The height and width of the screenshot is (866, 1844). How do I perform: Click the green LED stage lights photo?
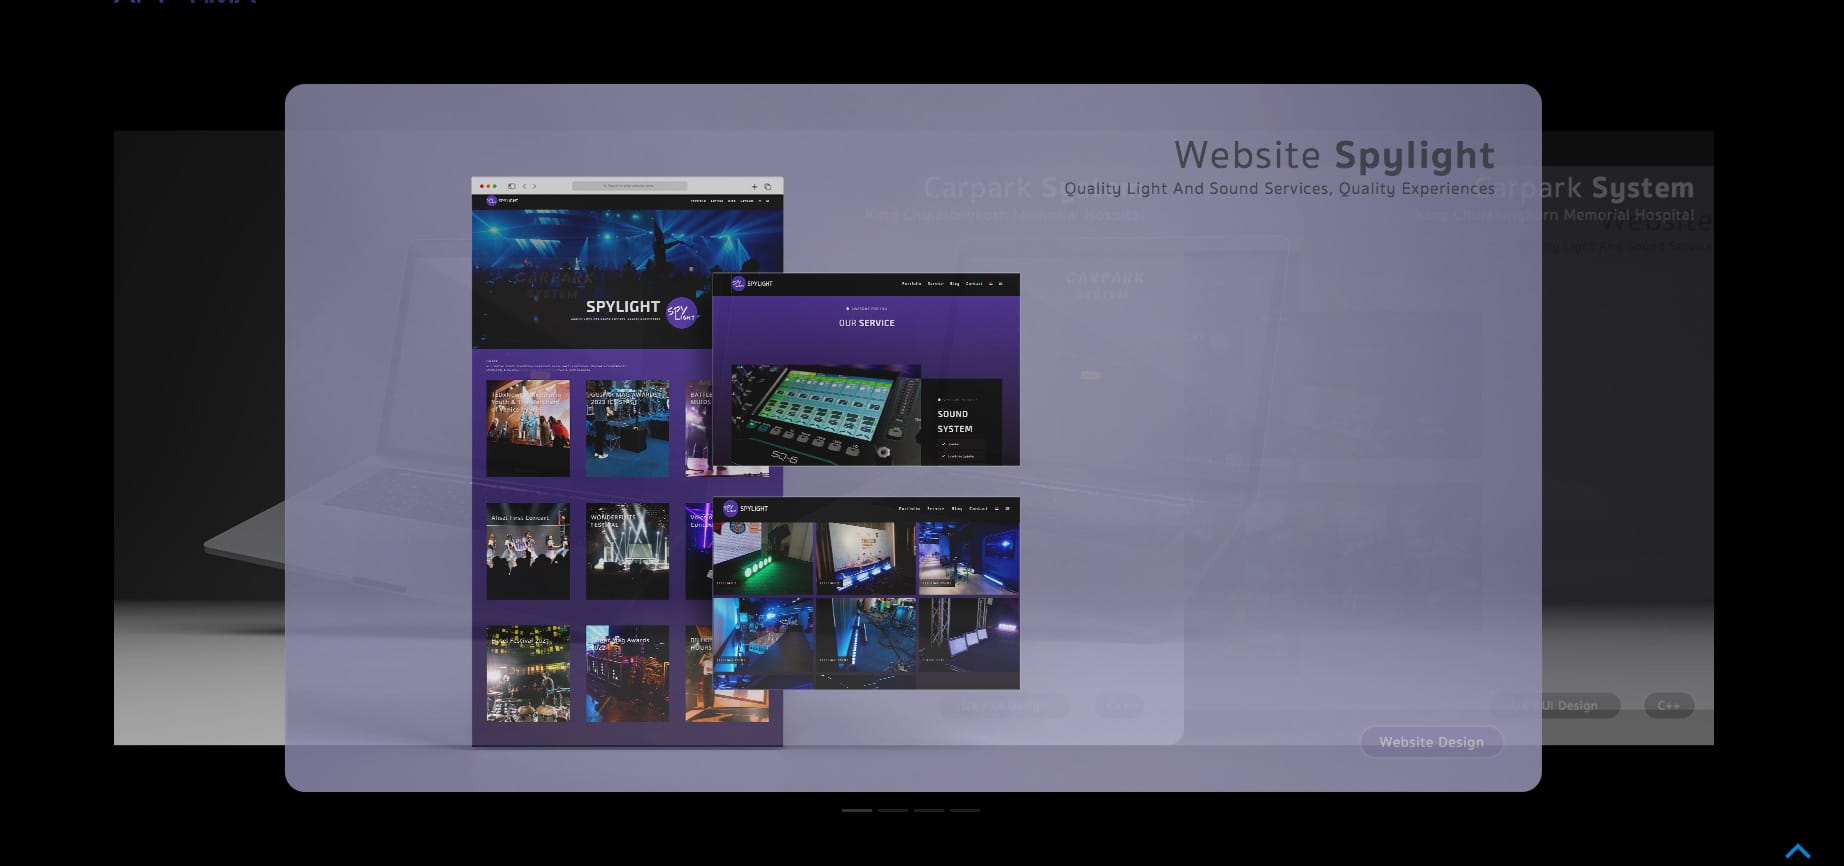763,557
